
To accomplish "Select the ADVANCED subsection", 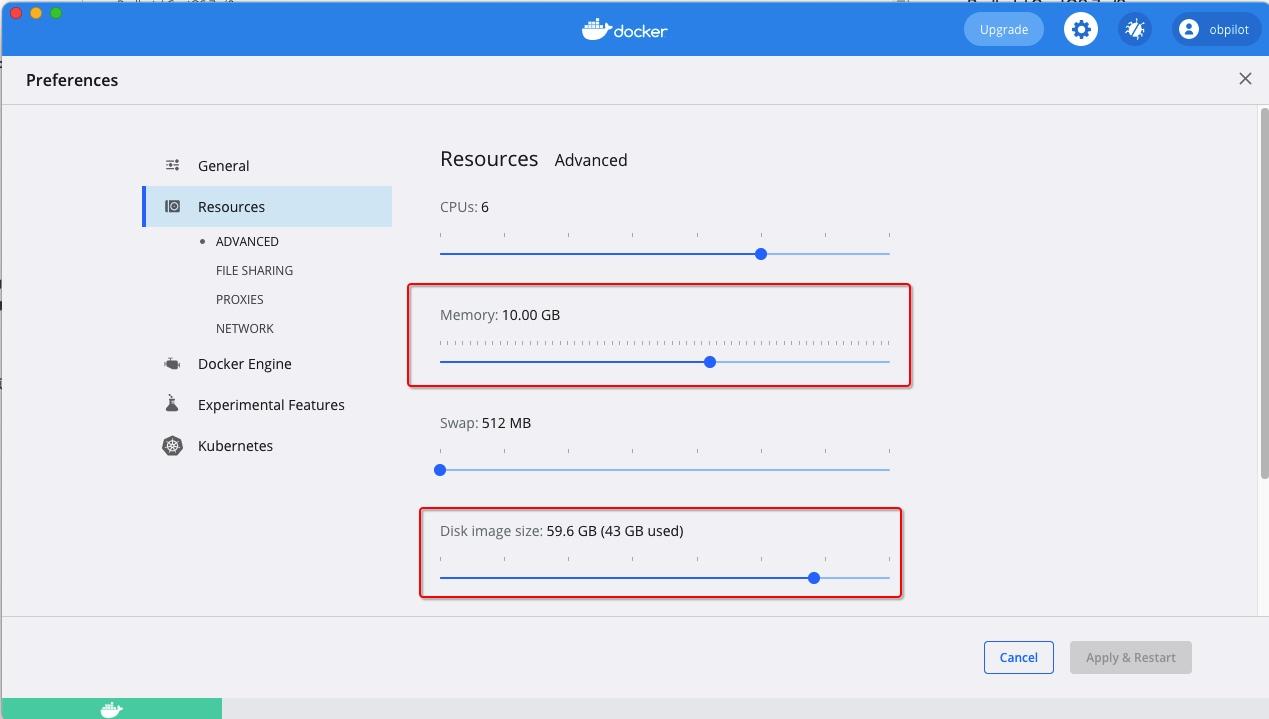I will coord(247,241).
